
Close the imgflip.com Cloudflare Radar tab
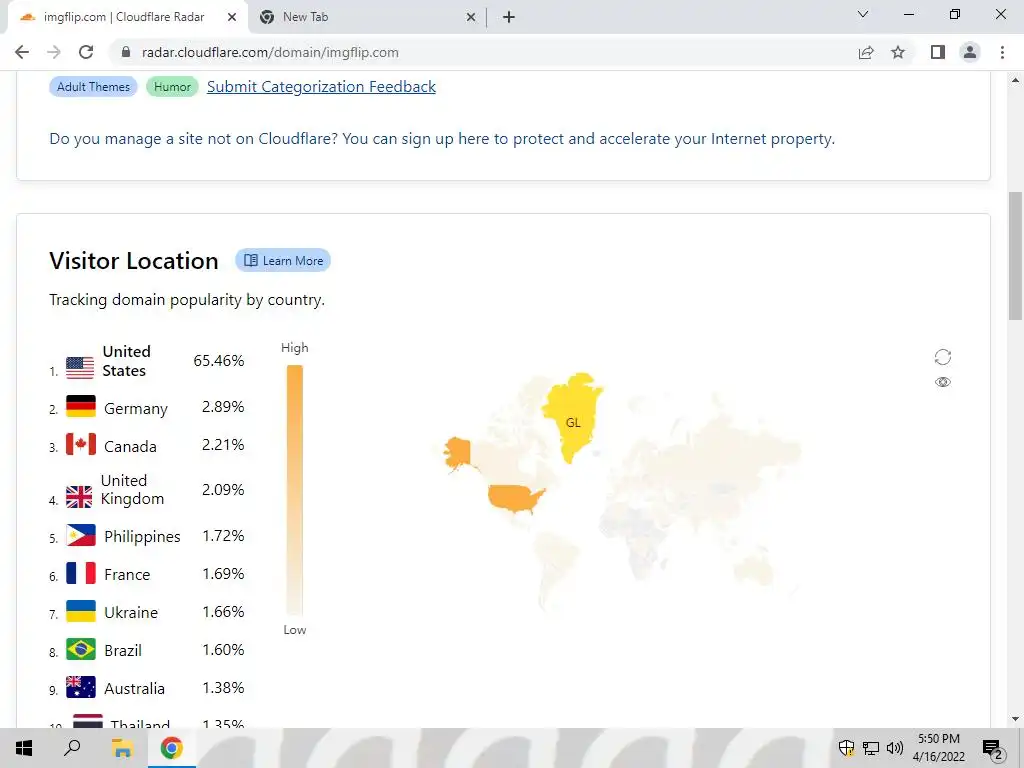(x=232, y=17)
